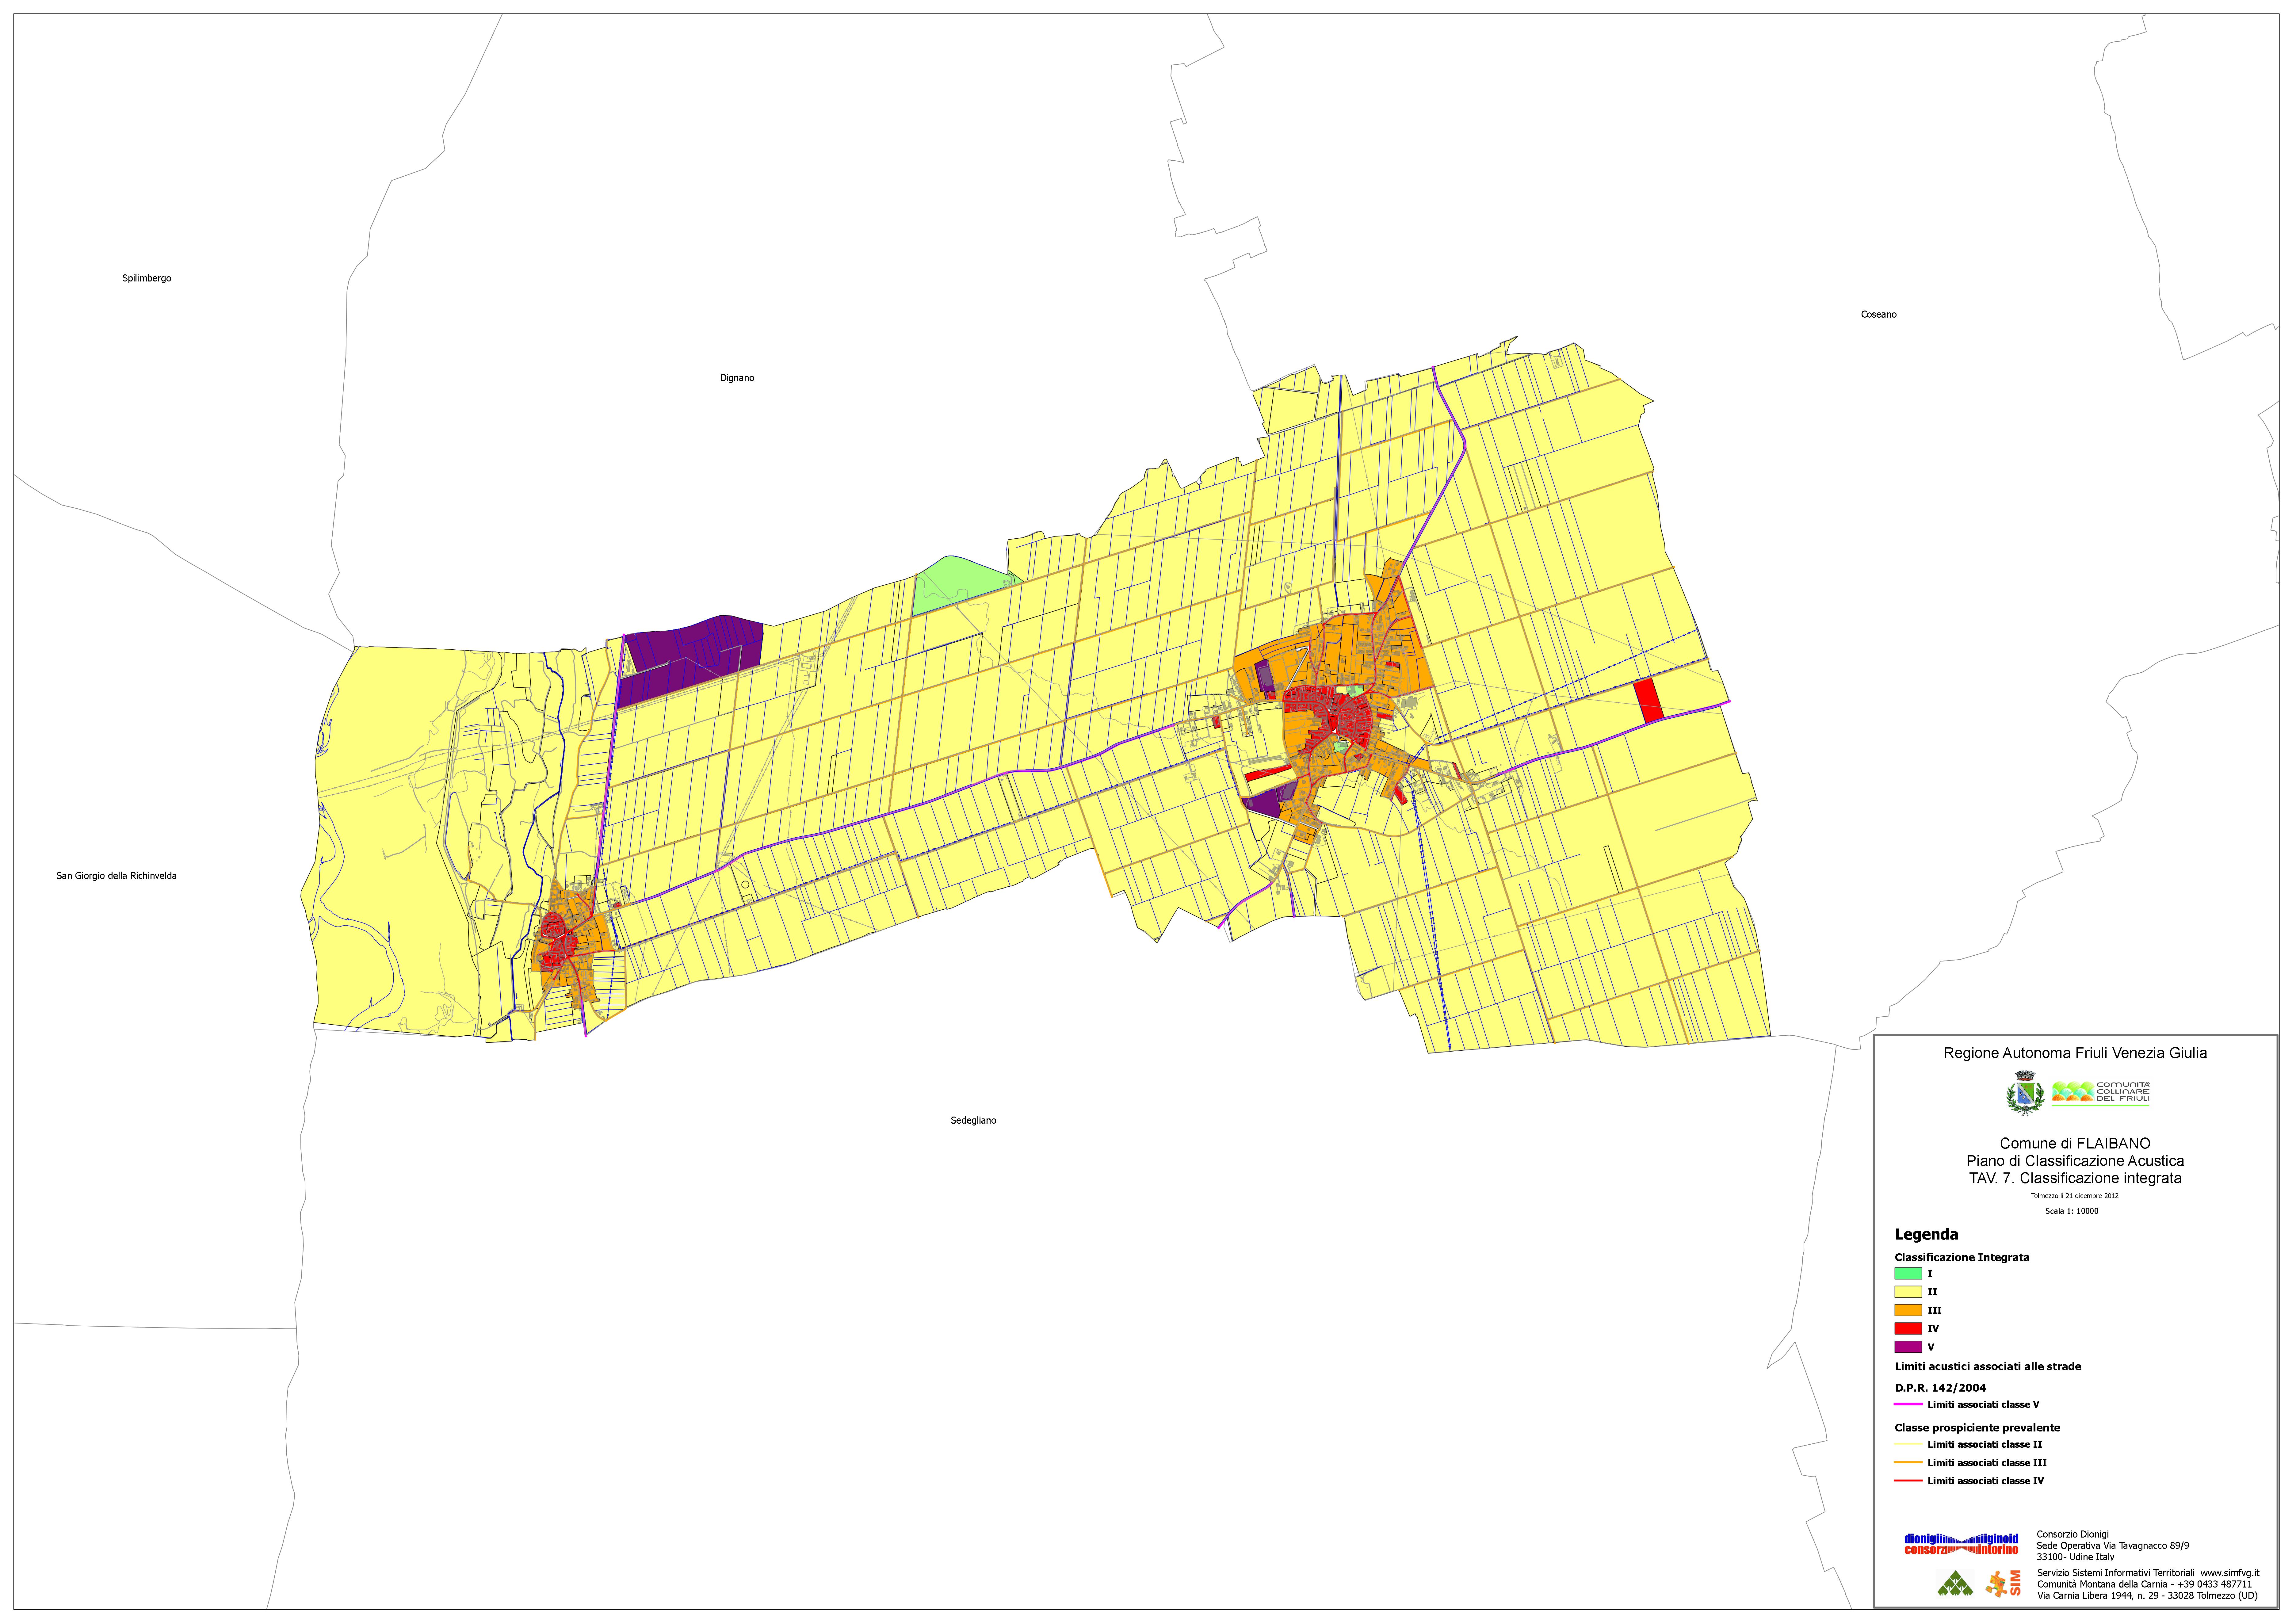Image resolution: width=2296 pixels, height=1624 pixels.
Task: Click the yellow class II legend swatch
Action: 1908,1292
